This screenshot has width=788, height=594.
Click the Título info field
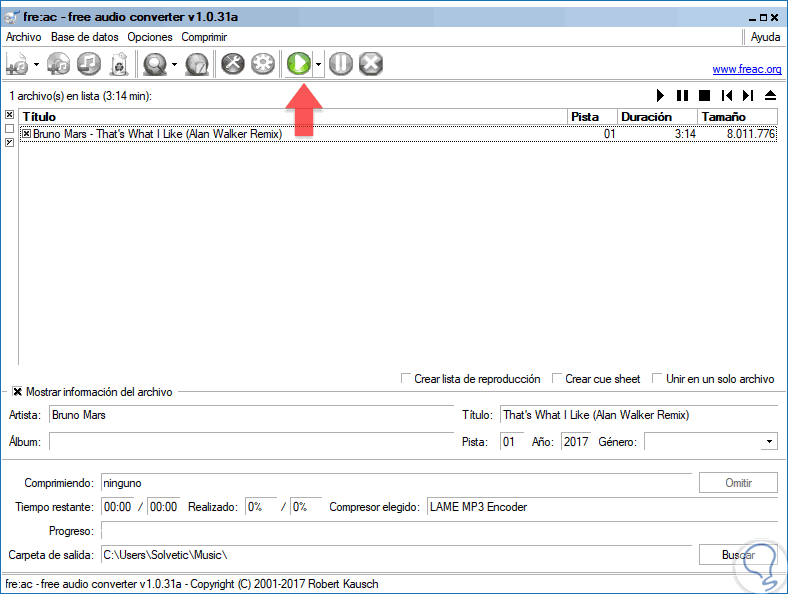pyautogui.click(x=639, y=415)
